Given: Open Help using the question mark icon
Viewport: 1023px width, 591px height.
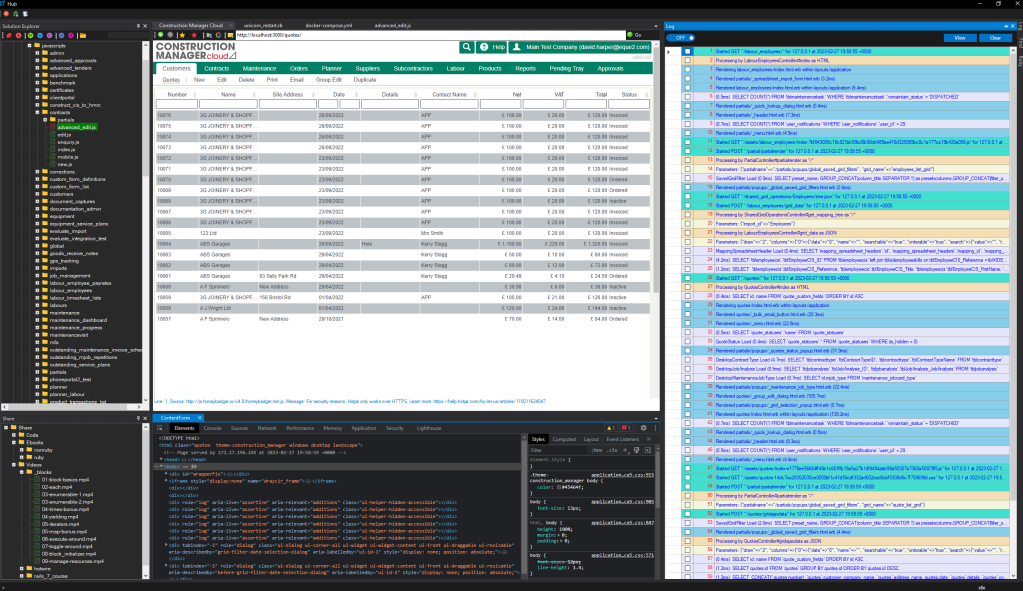Looking at the screenshot, I should [484, 47].
